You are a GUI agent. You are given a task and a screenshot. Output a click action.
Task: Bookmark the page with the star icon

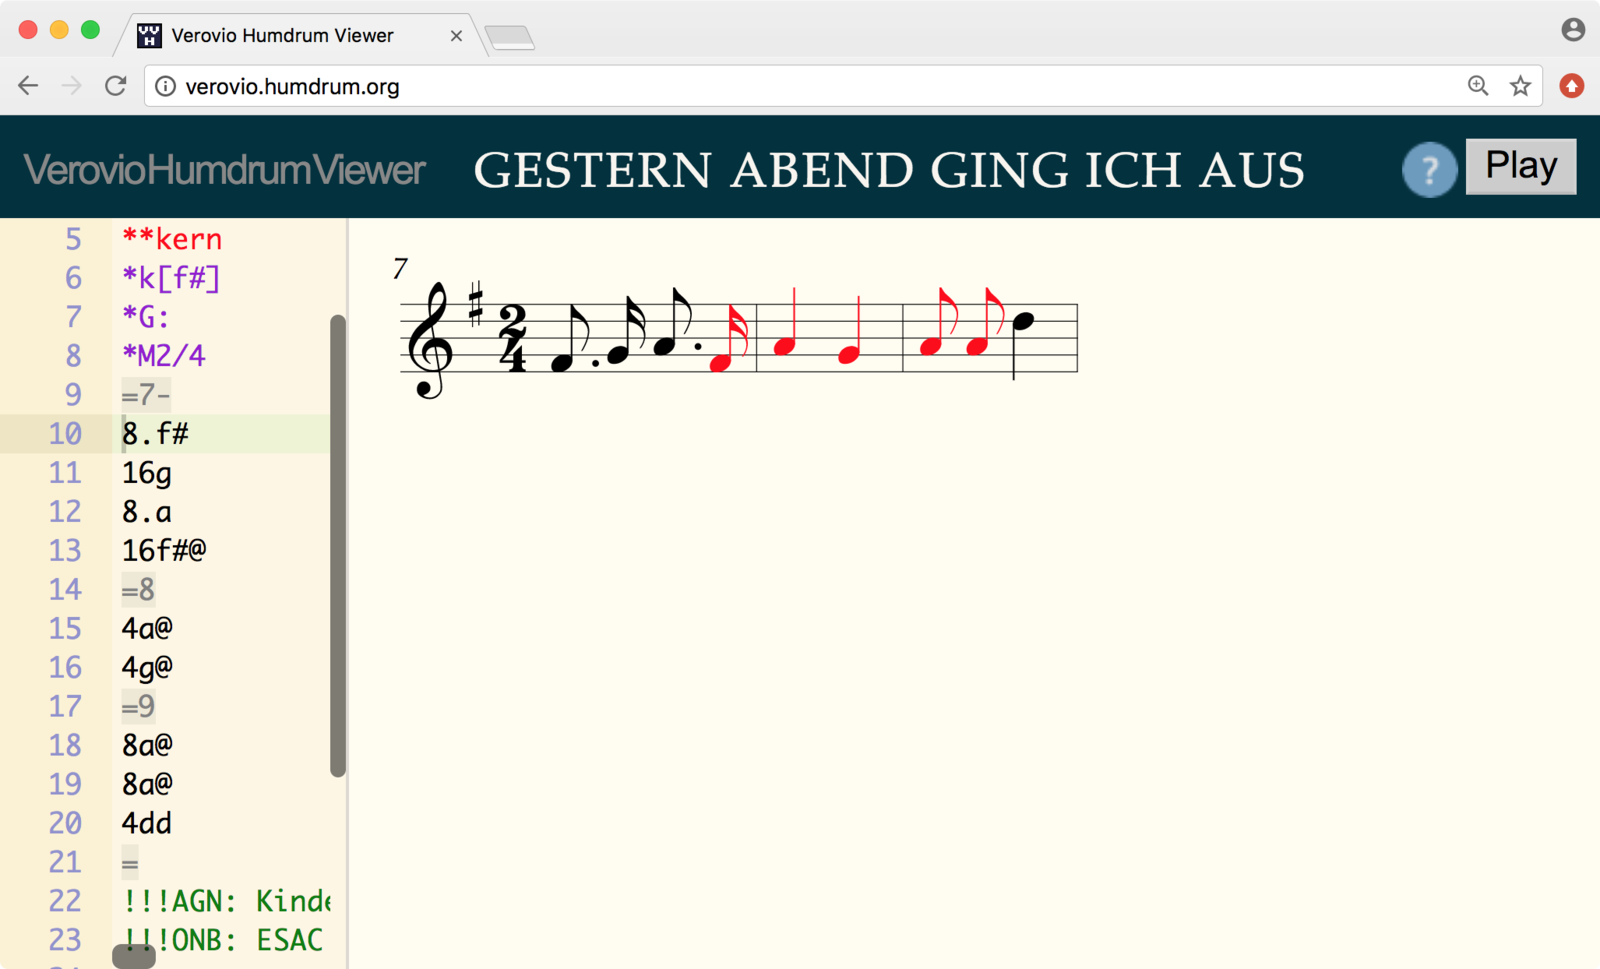coord(1520,86)
